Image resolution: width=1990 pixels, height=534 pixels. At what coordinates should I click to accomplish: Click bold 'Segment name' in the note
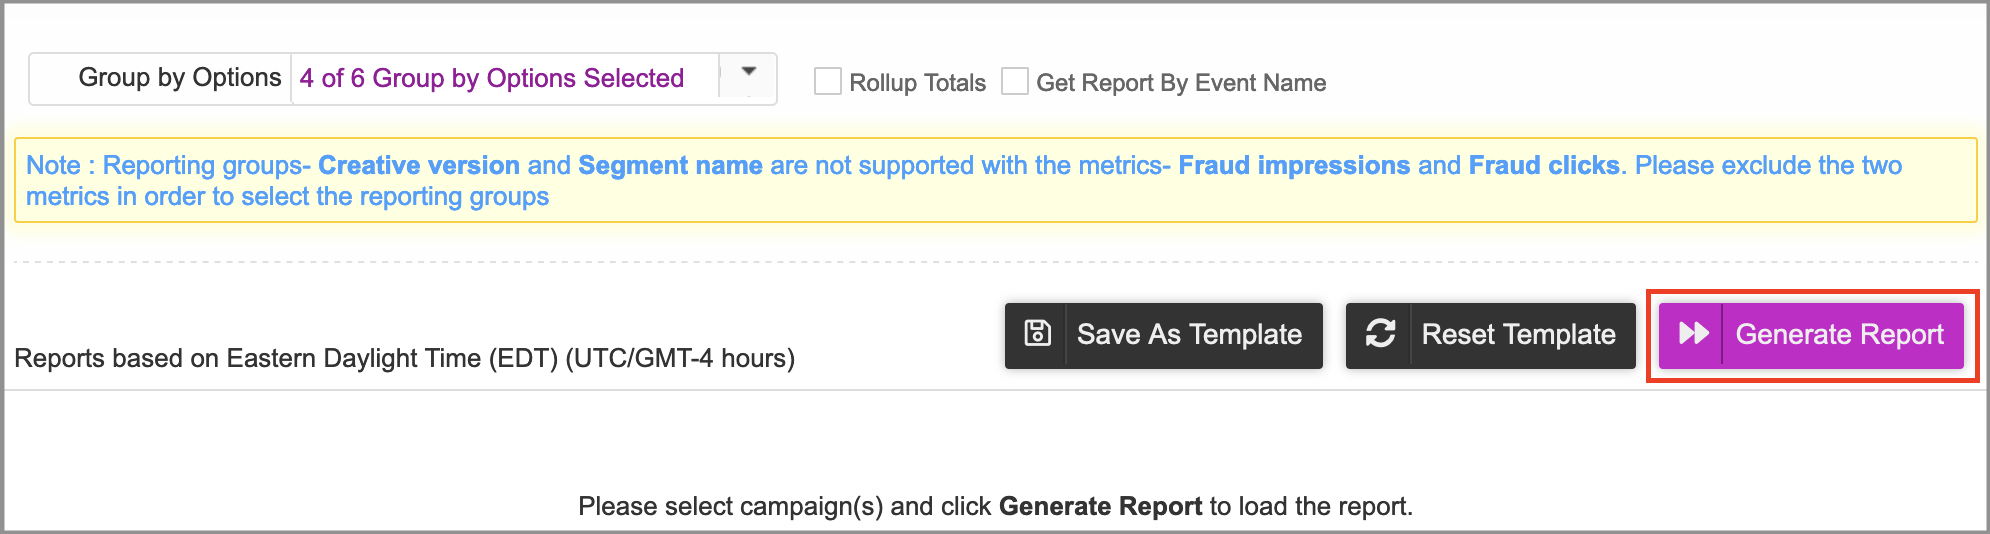click(670, 166)
